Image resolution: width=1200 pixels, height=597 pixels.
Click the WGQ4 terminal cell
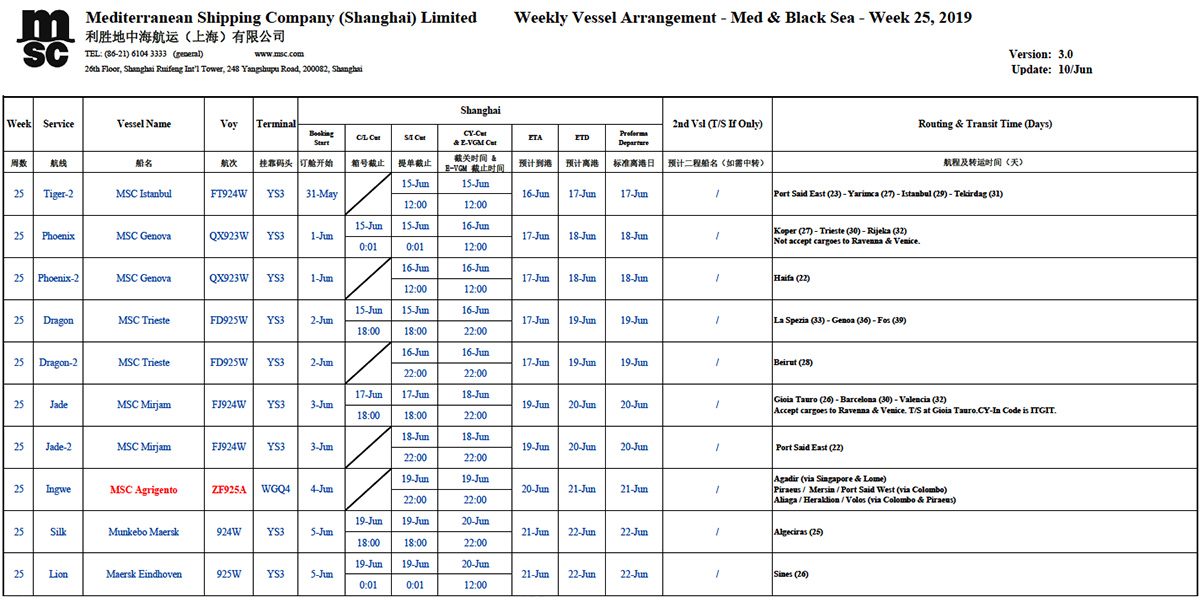pyautogui.click(x=276, y=490)
